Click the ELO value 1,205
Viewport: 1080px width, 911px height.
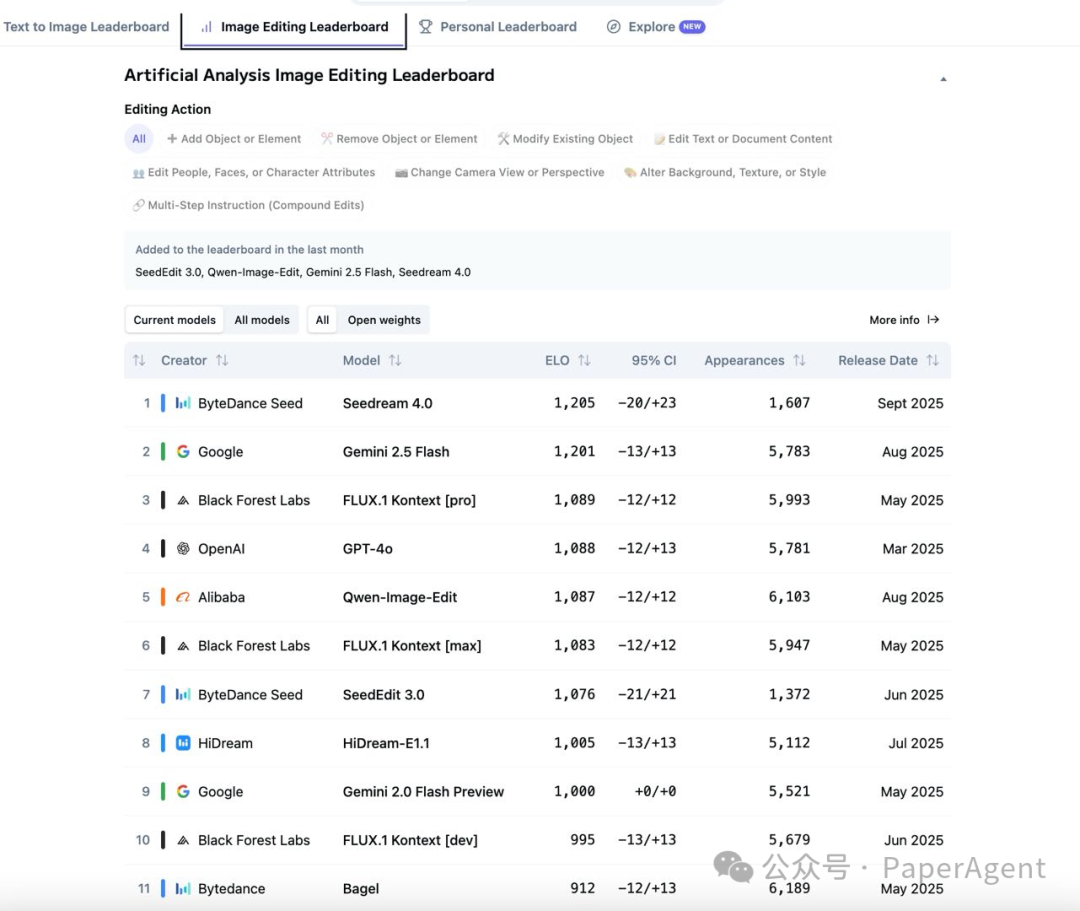(x=574, y=403)
